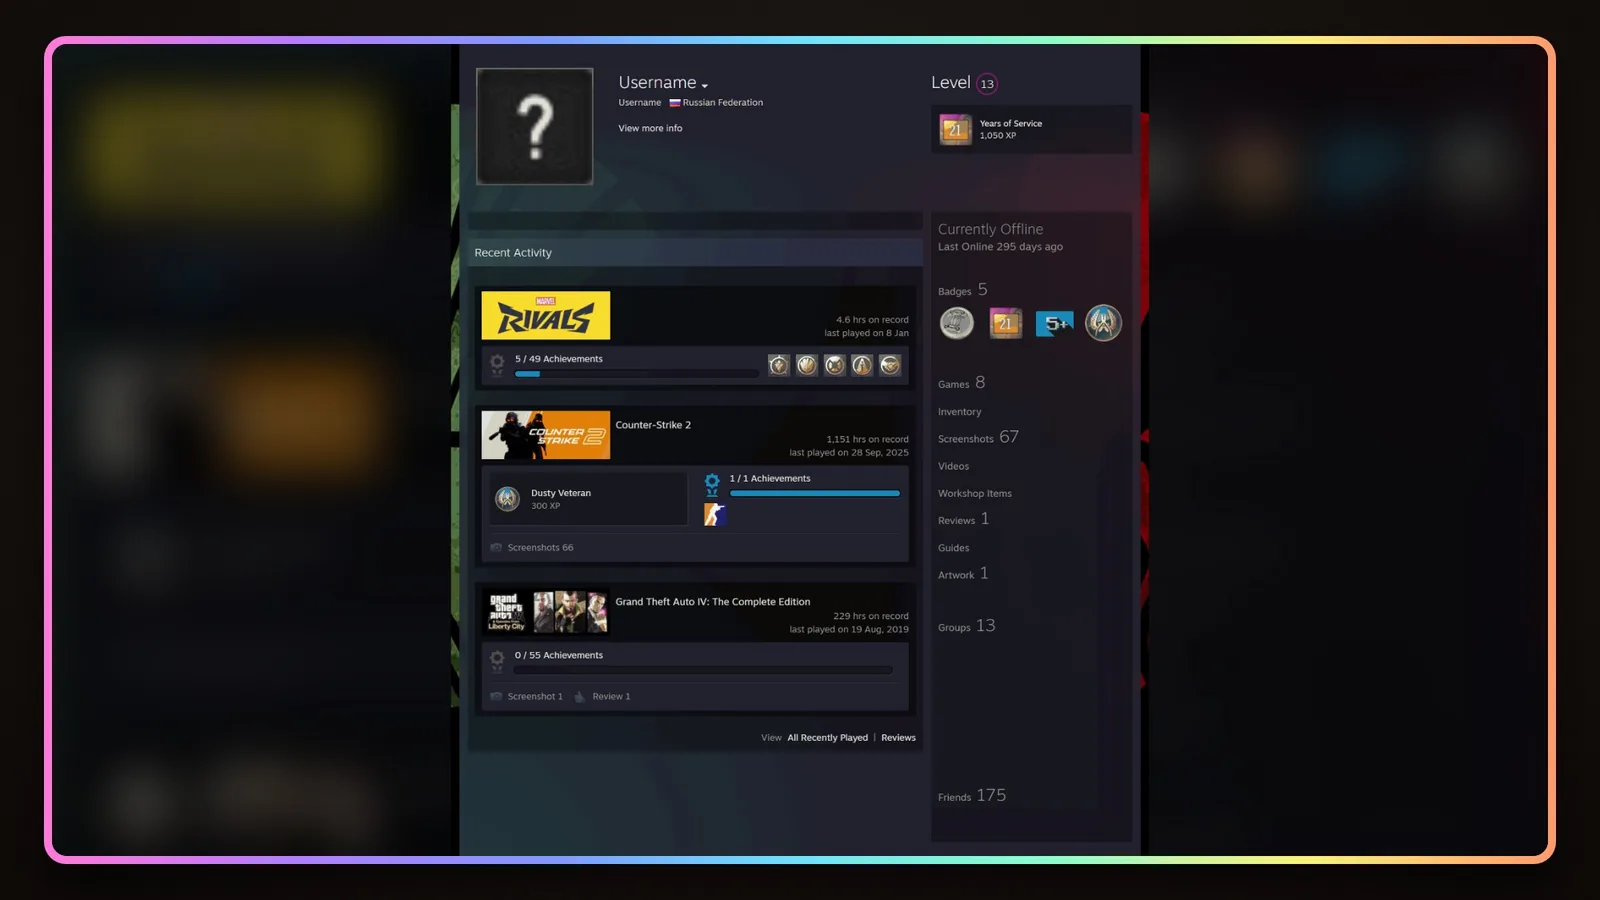This screenshot has height=900, width=1600.
Task: Open Reviews link next to All Recently Played
Action: coord(898,738)
